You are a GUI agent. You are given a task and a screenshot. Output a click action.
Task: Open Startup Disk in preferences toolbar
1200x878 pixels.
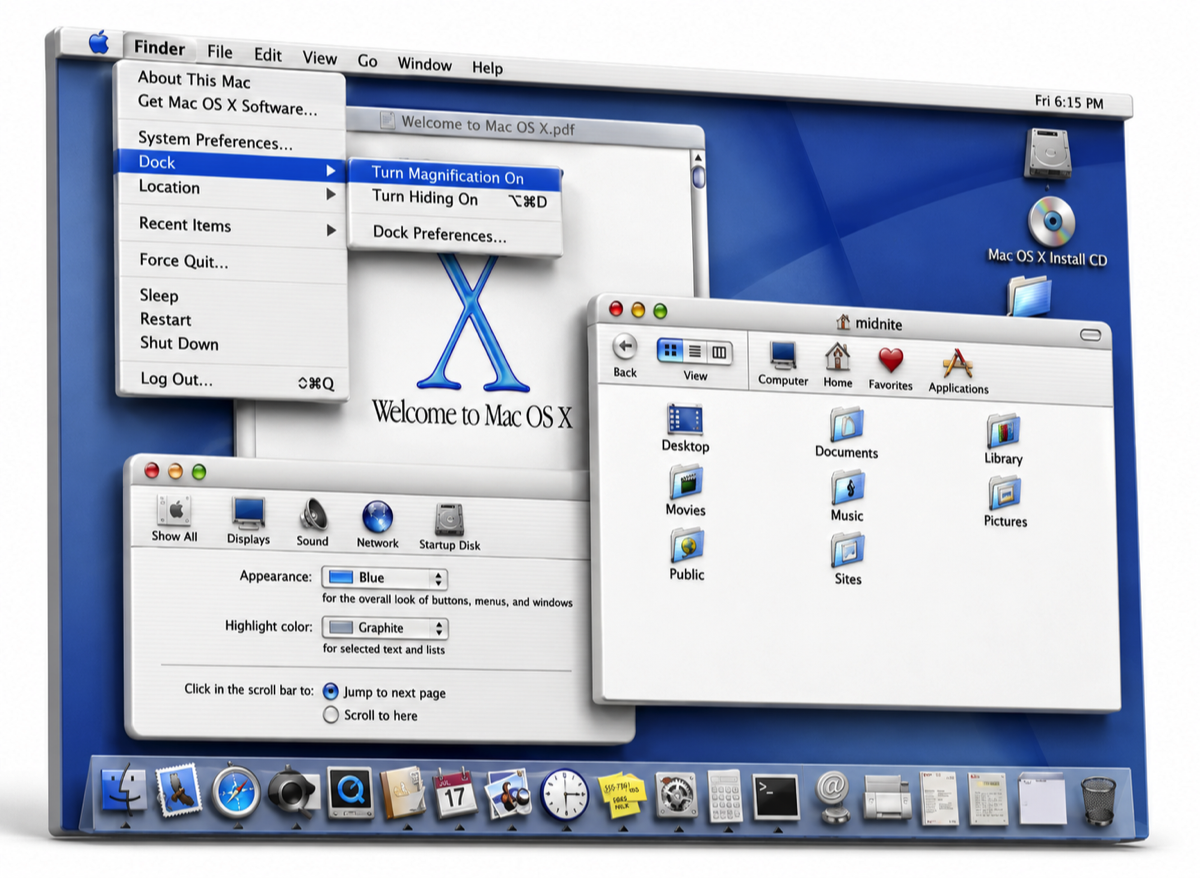(449, 527)
